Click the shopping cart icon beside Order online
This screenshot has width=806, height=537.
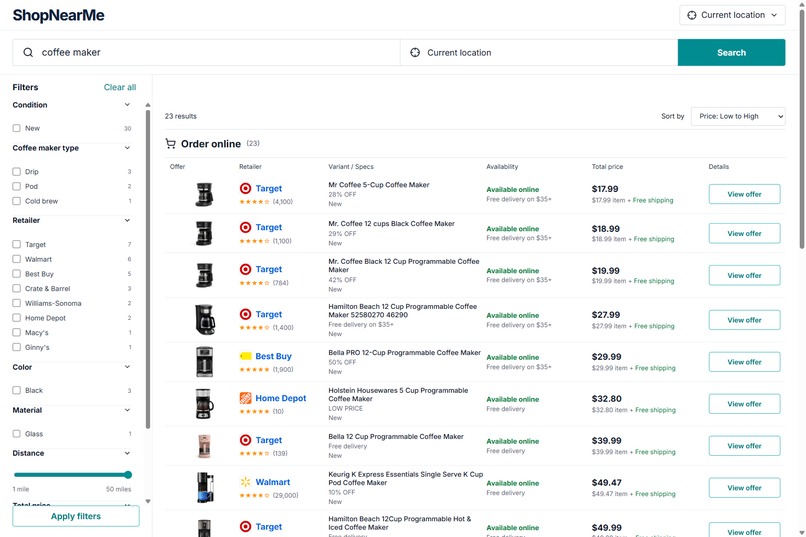point(170,144)
